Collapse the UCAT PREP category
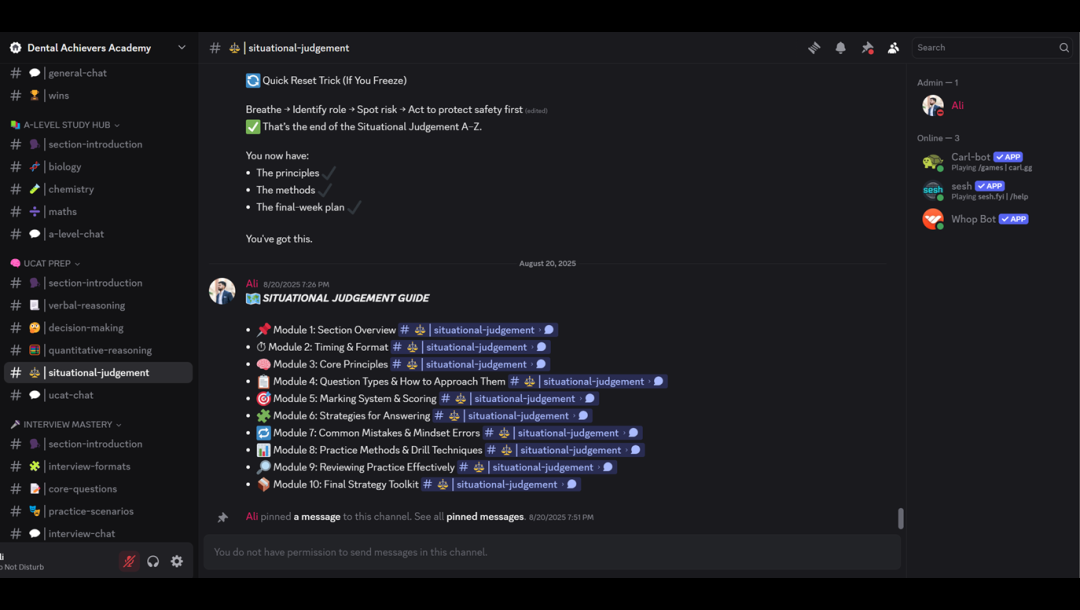The image size is (1080, 610). (45, 263)
